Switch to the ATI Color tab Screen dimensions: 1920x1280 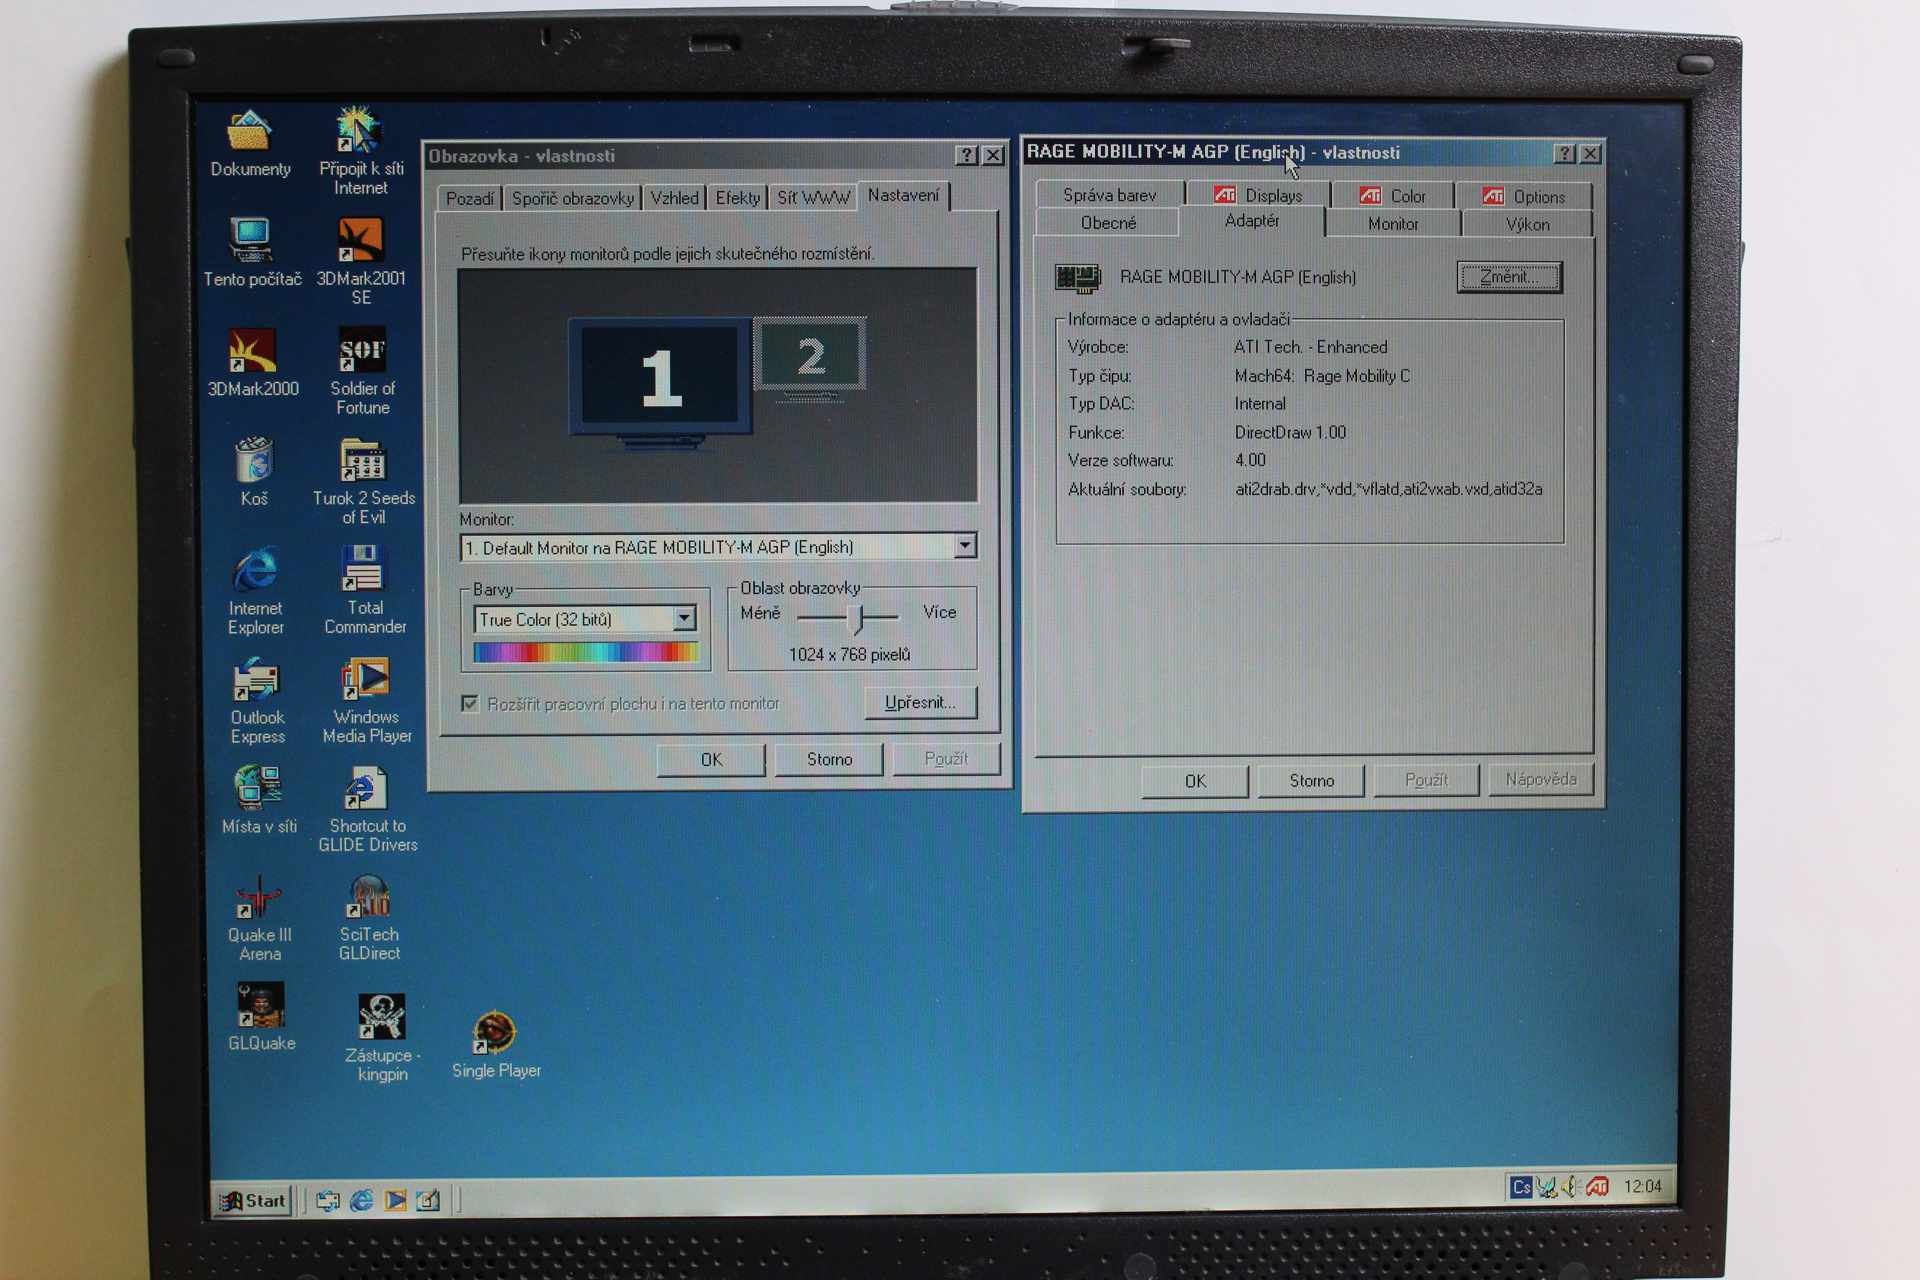click(x=1393, y=196)
